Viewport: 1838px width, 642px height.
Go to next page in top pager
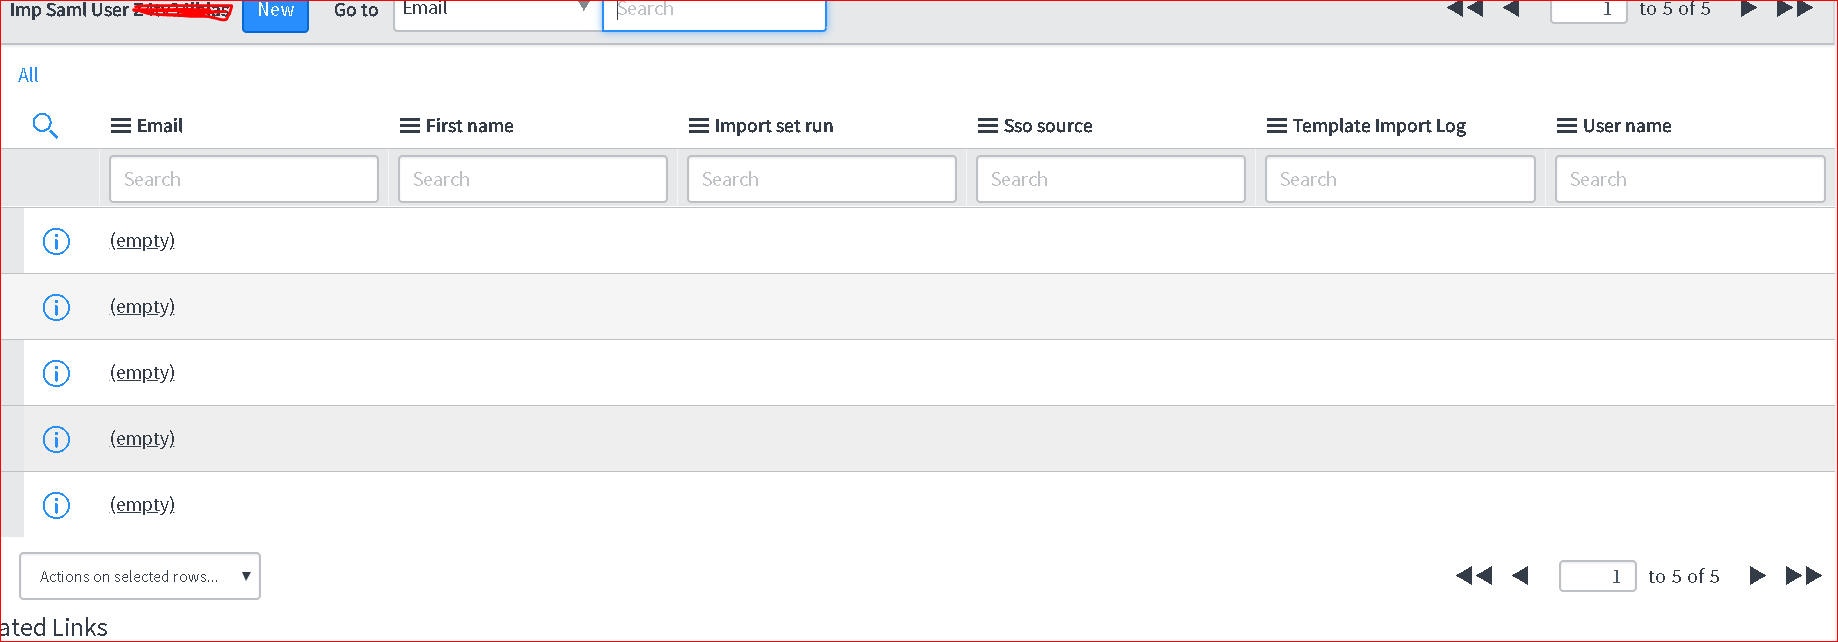coord(1749,9)
